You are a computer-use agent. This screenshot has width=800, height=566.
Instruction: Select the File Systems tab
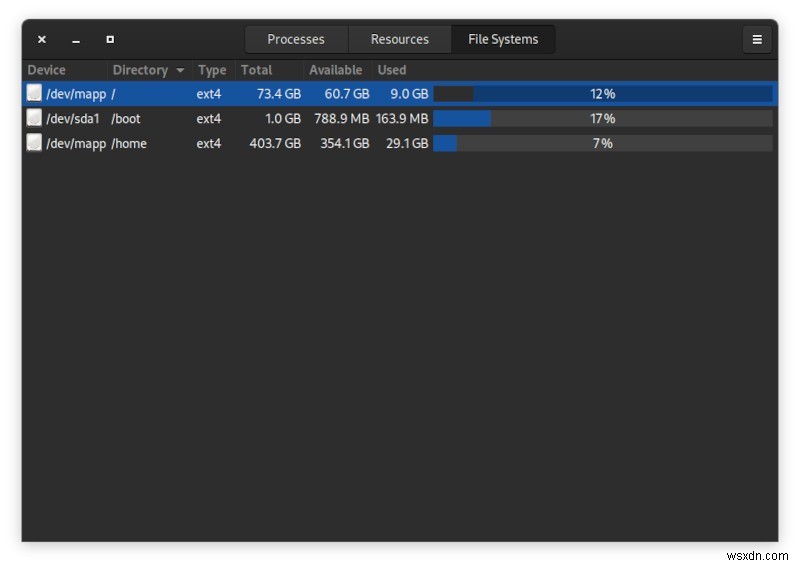[503, 39]
